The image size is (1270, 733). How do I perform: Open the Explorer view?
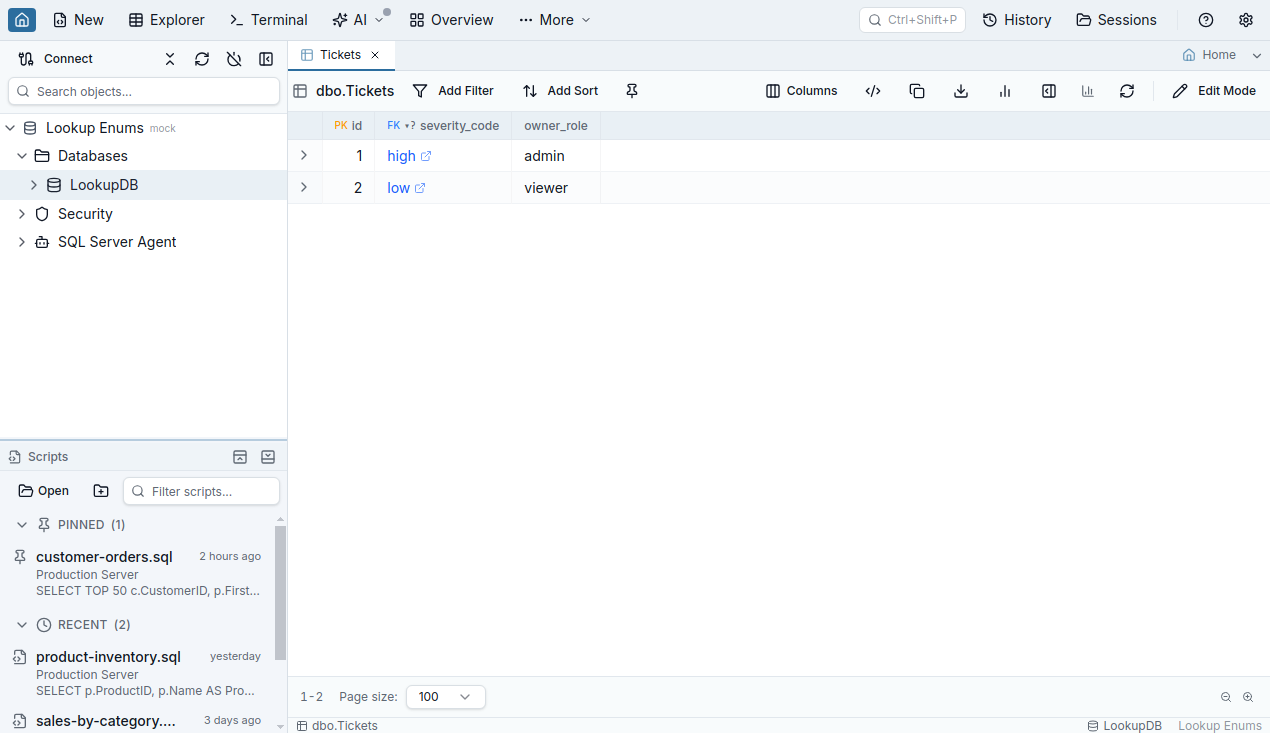click(167, 20)
